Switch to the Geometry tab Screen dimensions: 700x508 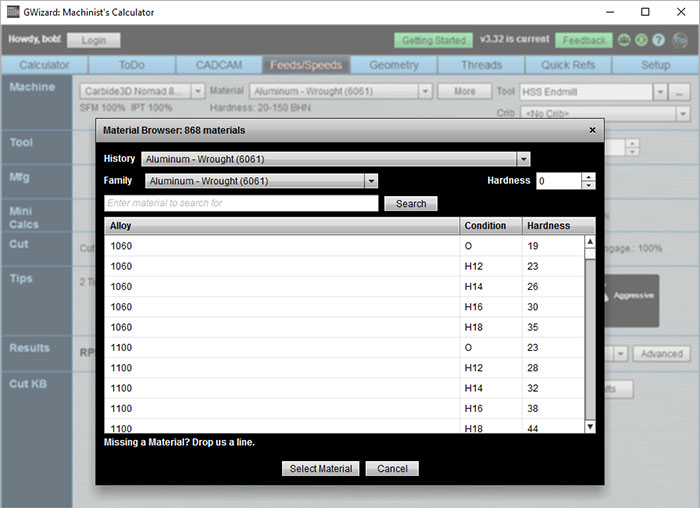coord(393,65)
